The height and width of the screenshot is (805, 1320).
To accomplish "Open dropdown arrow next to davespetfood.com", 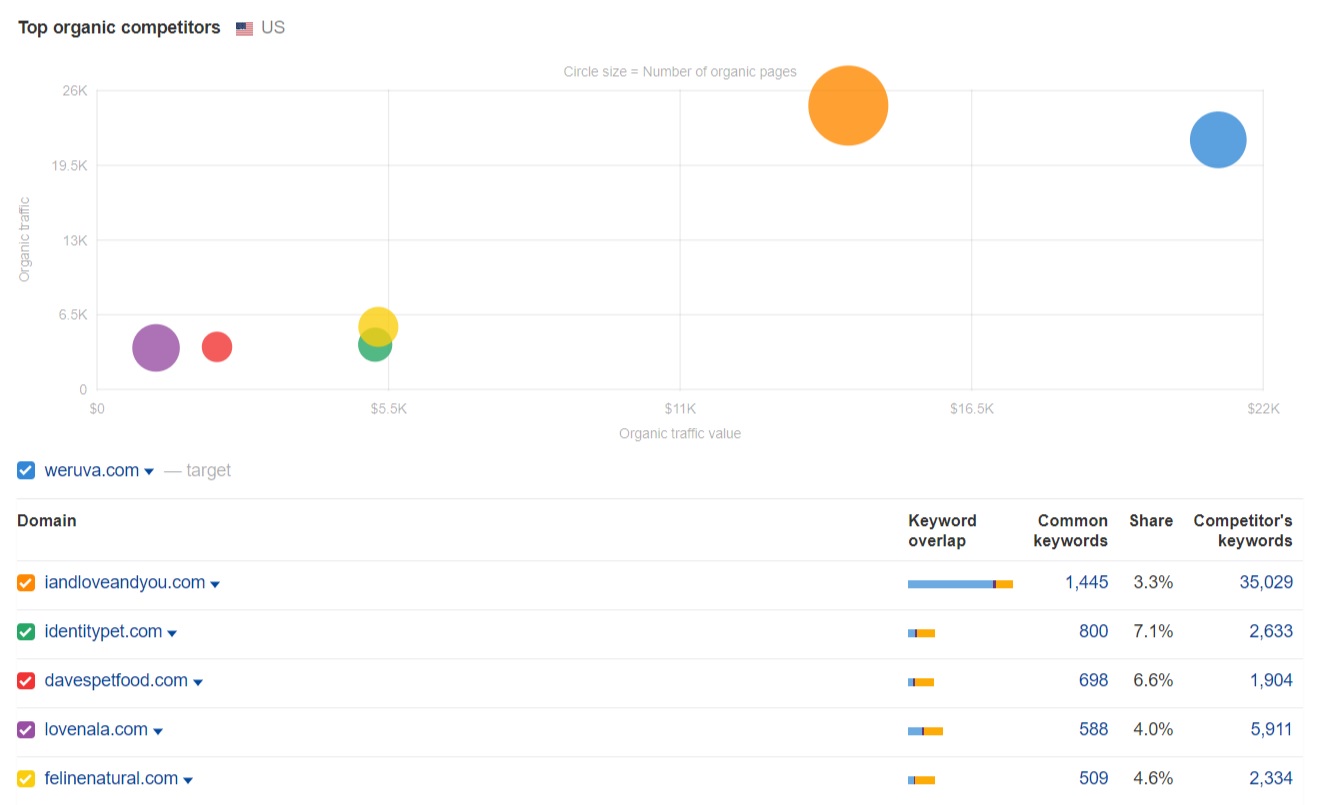I will pos(198,682).
